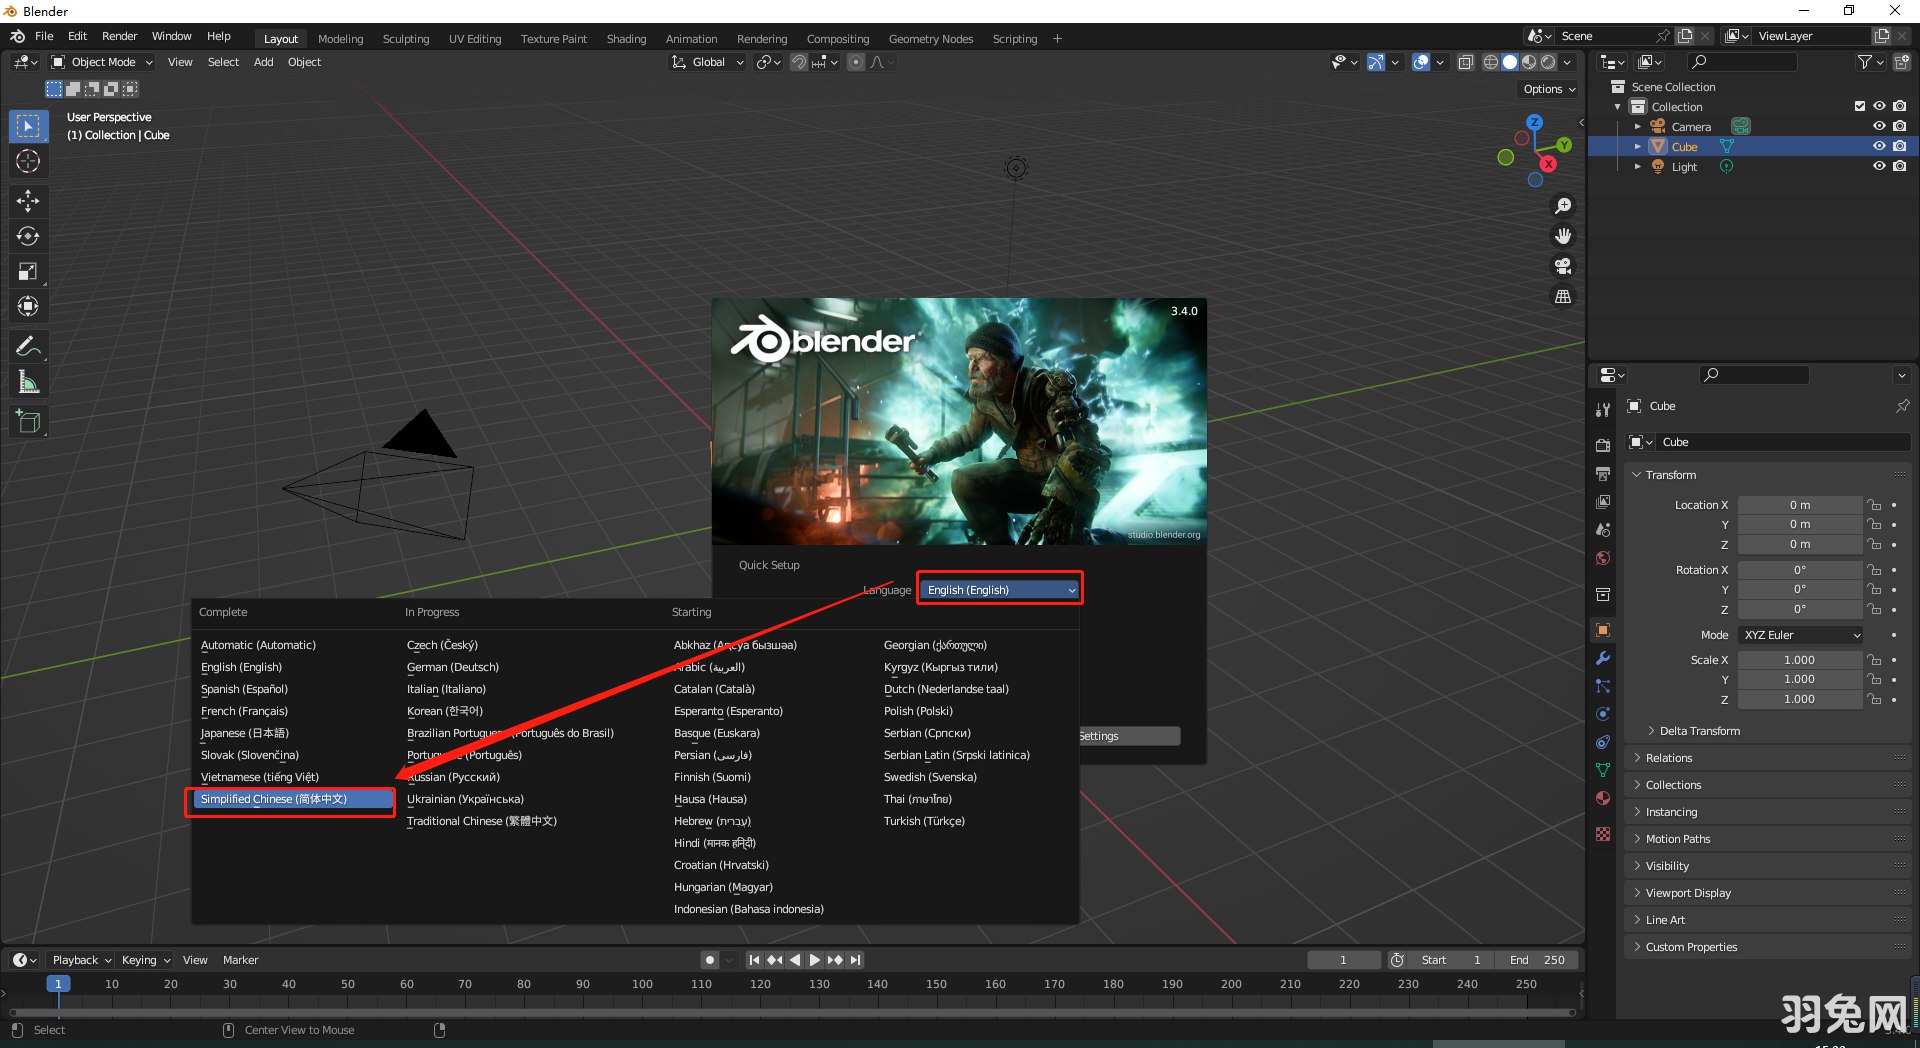Hide the Cube in the viewport
This screenshot has height=1048, width=1920.
[x=1879, y=146]
